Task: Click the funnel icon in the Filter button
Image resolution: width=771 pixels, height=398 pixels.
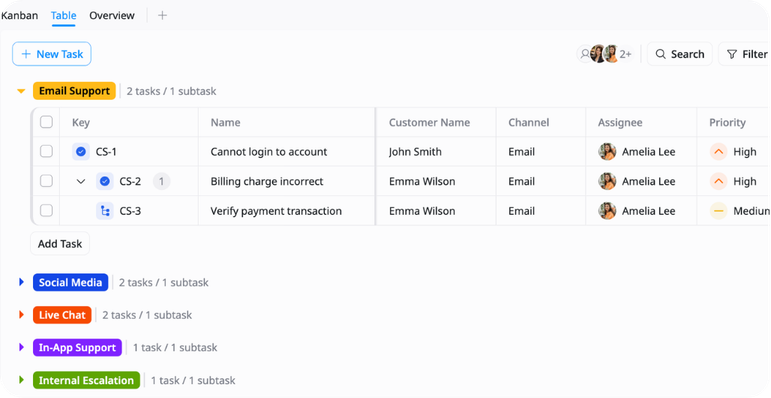Action: click(732, 54)
